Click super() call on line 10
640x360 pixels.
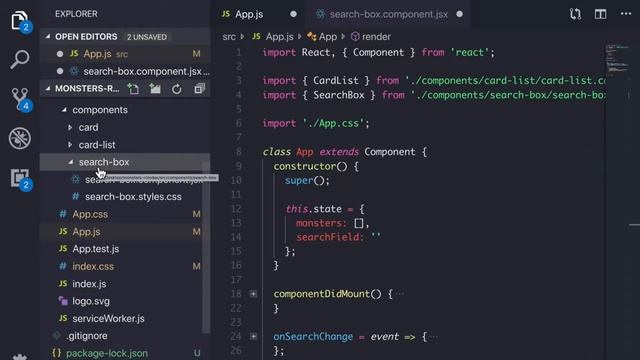click(307, 180)
